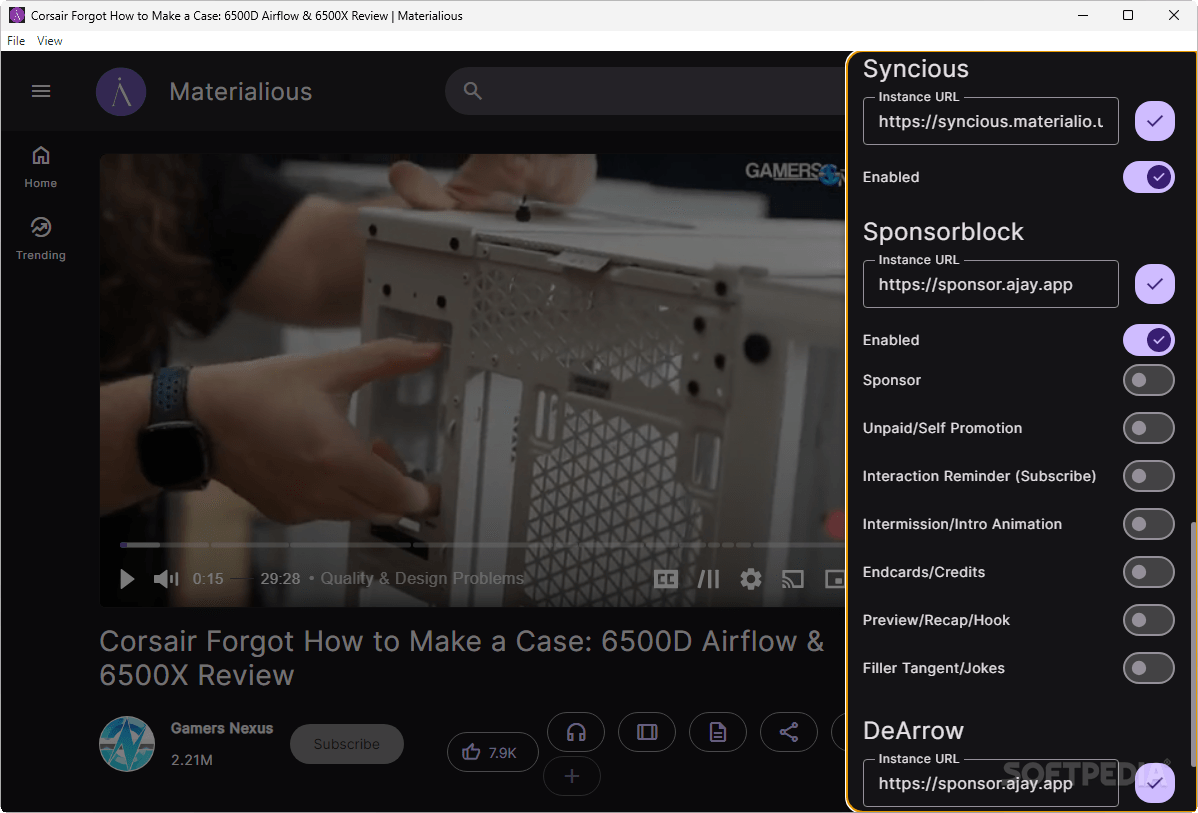Click the DeArrow section heading

(913, 730)
